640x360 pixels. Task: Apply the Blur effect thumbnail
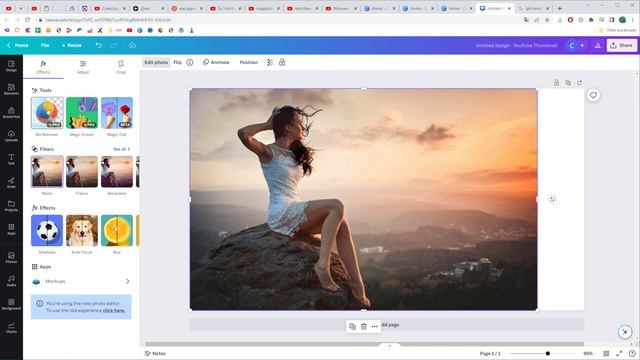point(117,231)
